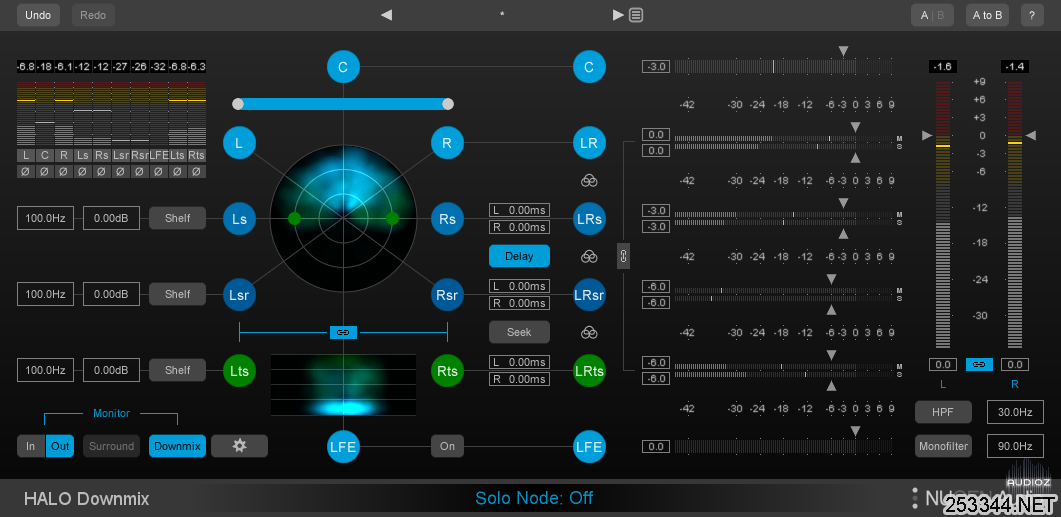Screen dimensions: 1061x517
Task: Click the overlapping-circles icon below LRsr
Action: (589, 332)
